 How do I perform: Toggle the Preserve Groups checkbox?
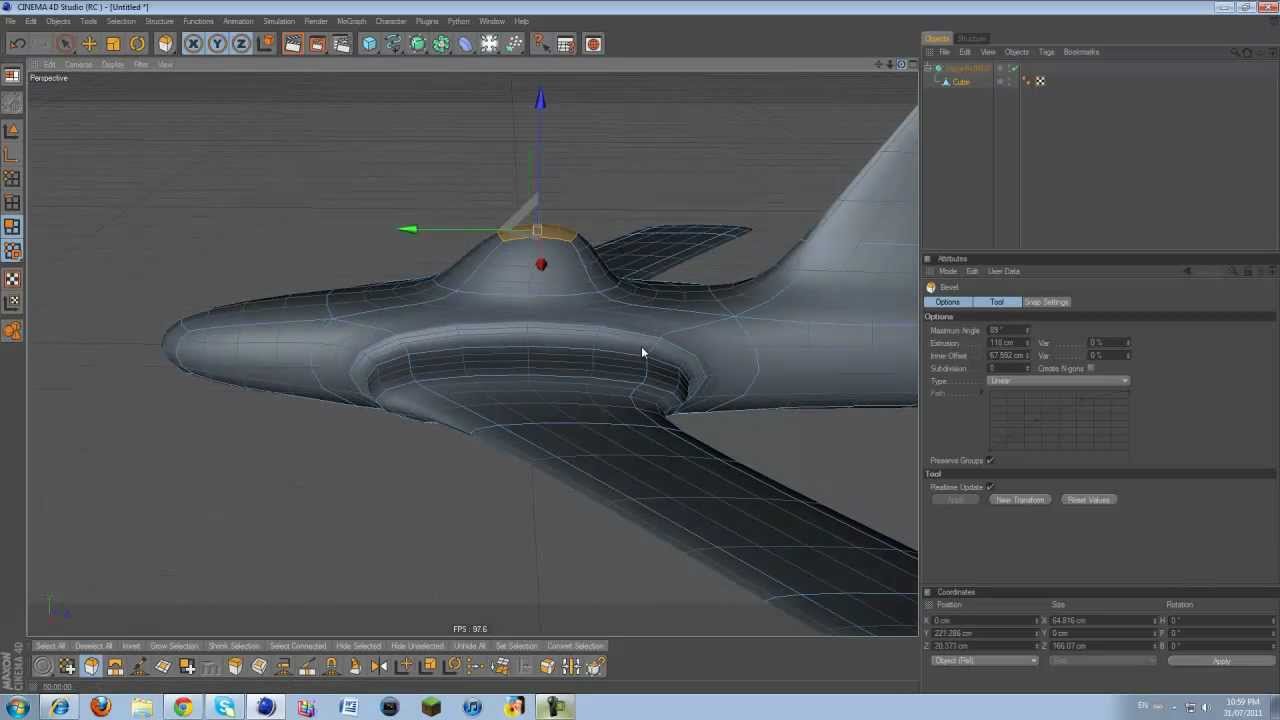990,461
